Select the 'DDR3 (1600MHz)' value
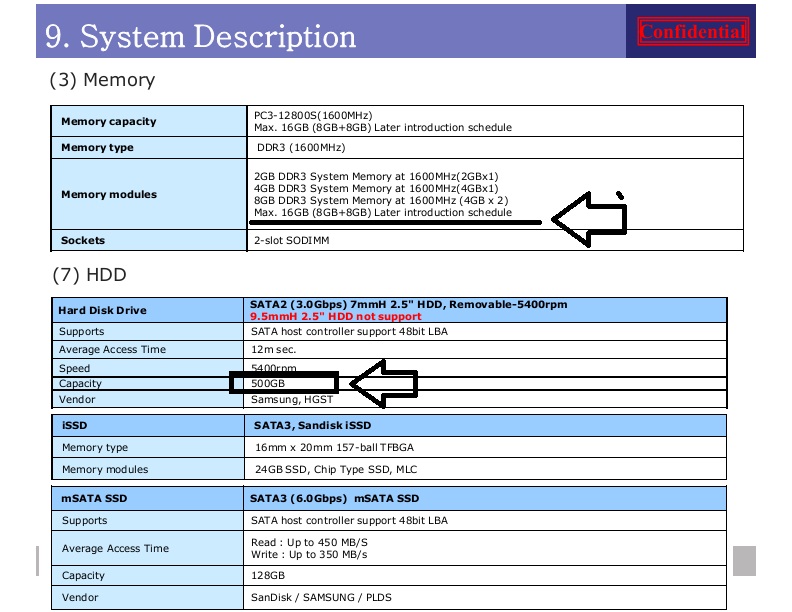This screenshot has width=792, height=612. coord(301,147)
